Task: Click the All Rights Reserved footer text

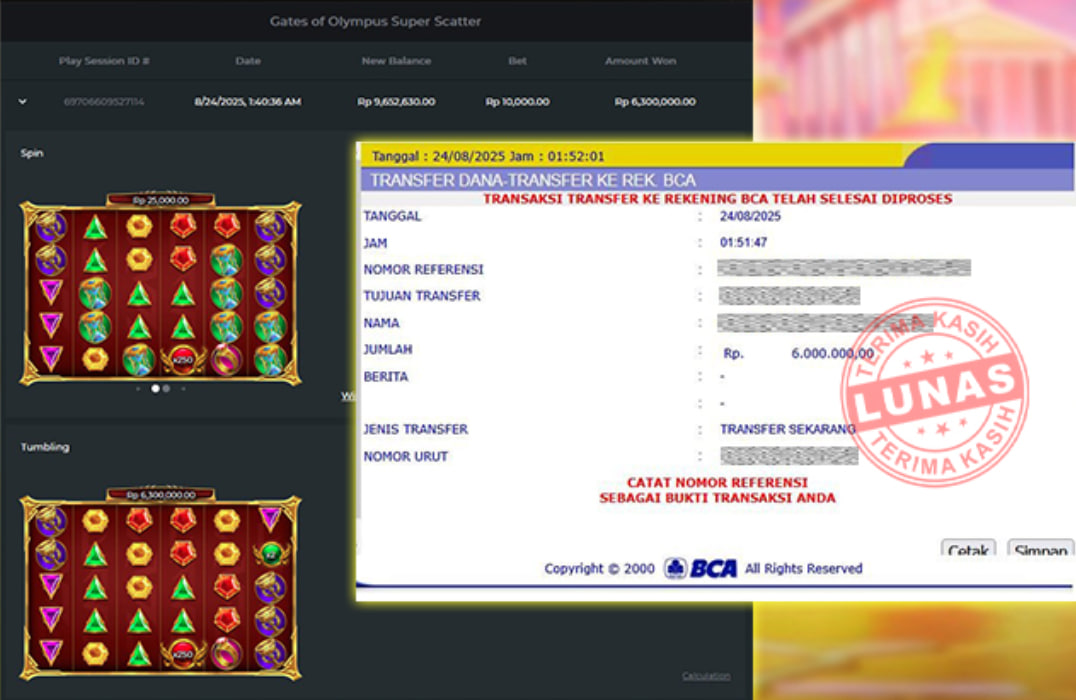Action: (804, 568)
